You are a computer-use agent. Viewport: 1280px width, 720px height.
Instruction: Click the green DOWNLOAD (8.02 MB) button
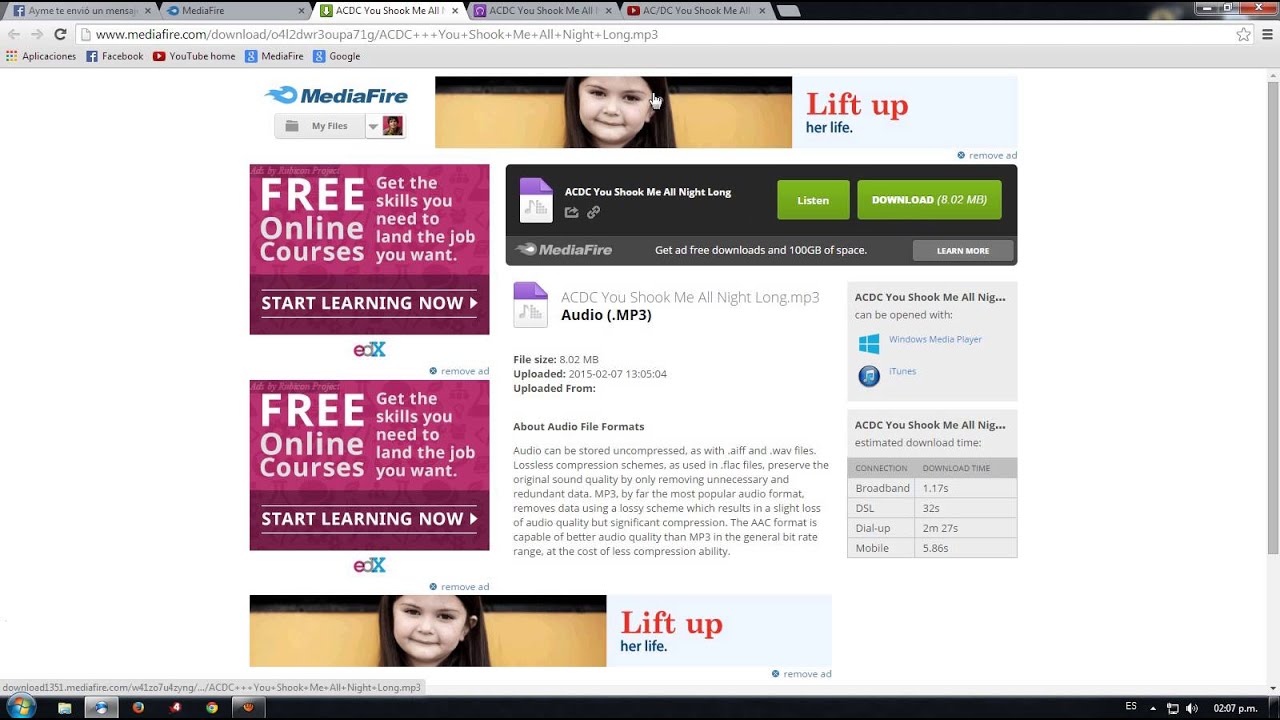coord(929,200)
